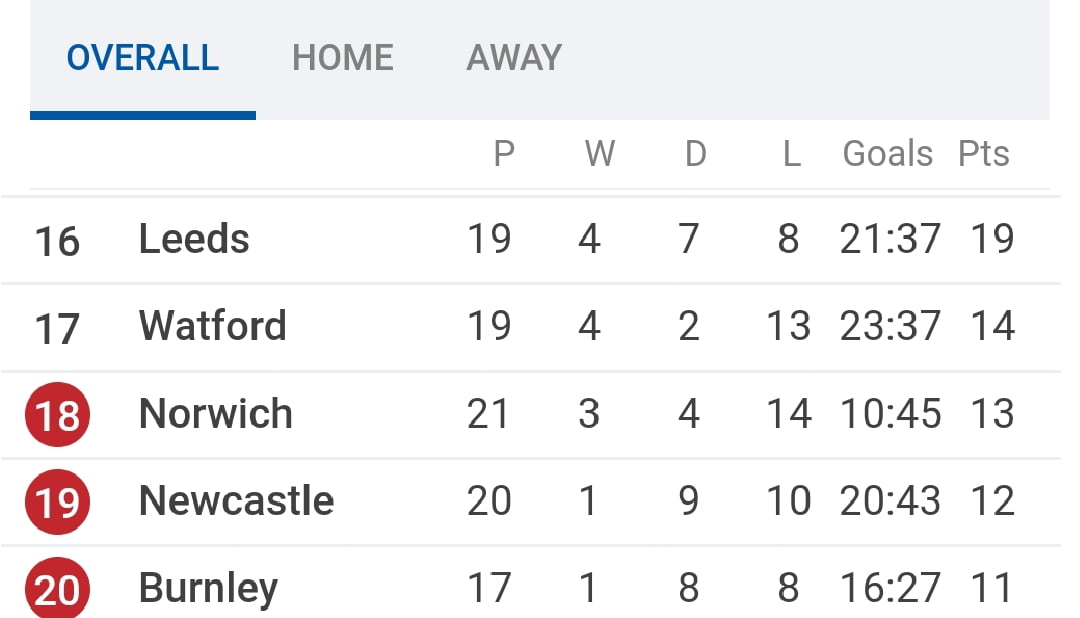Click the W (wins) column header
Screen dimensions: 1080x618
pyautogui.click(x=599, y=154)
